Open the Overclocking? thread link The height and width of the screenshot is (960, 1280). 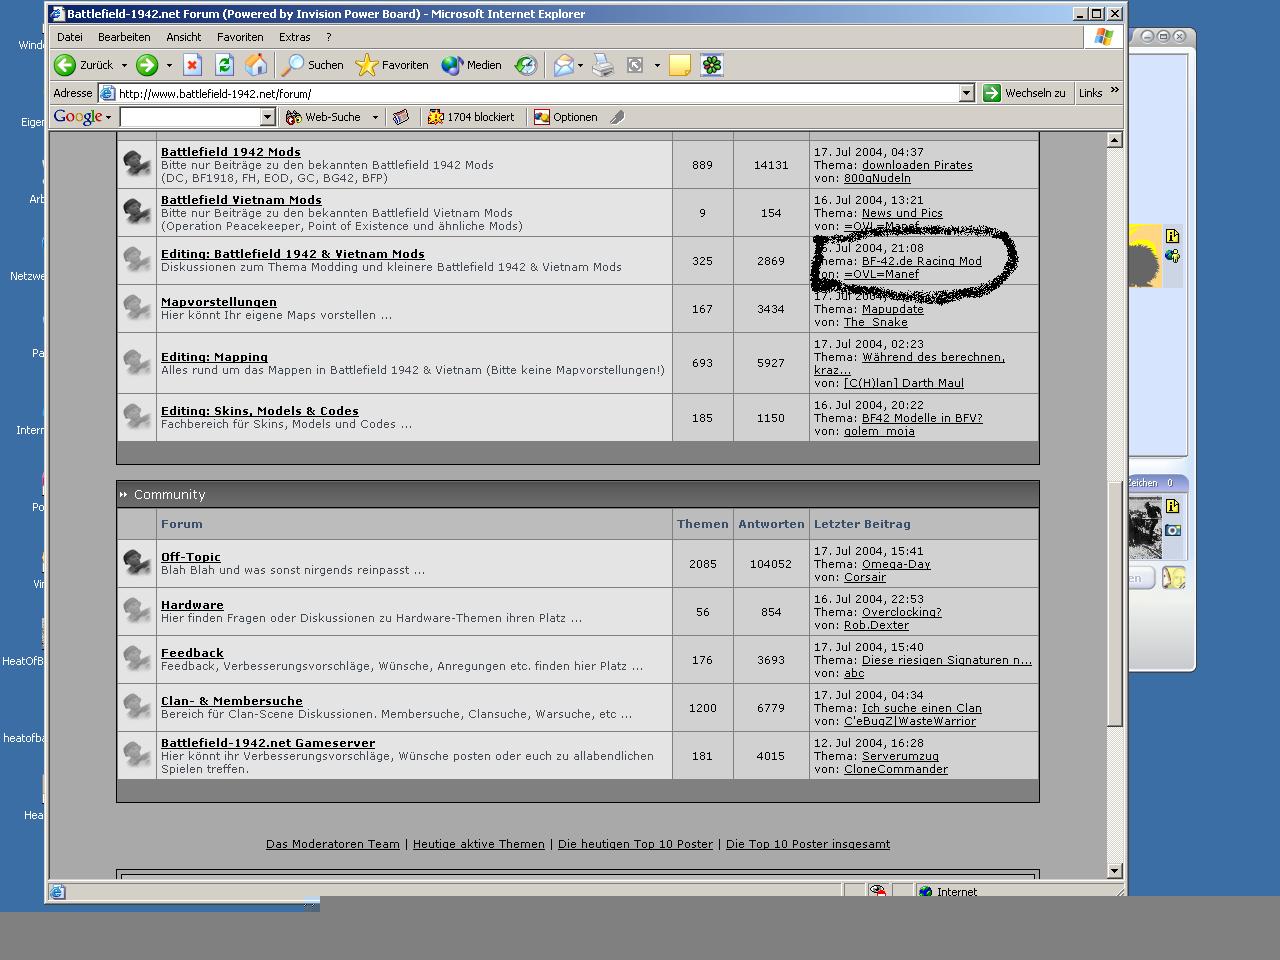(x=902, y=612)
